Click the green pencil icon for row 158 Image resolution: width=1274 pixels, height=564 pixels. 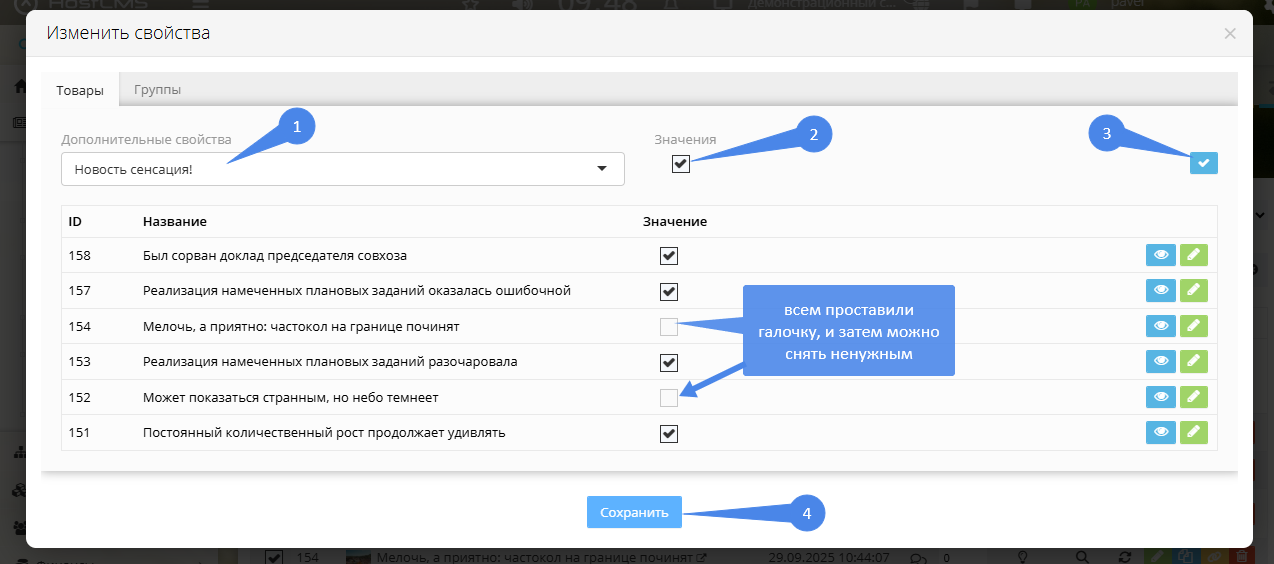click(x=1193, y=255)
